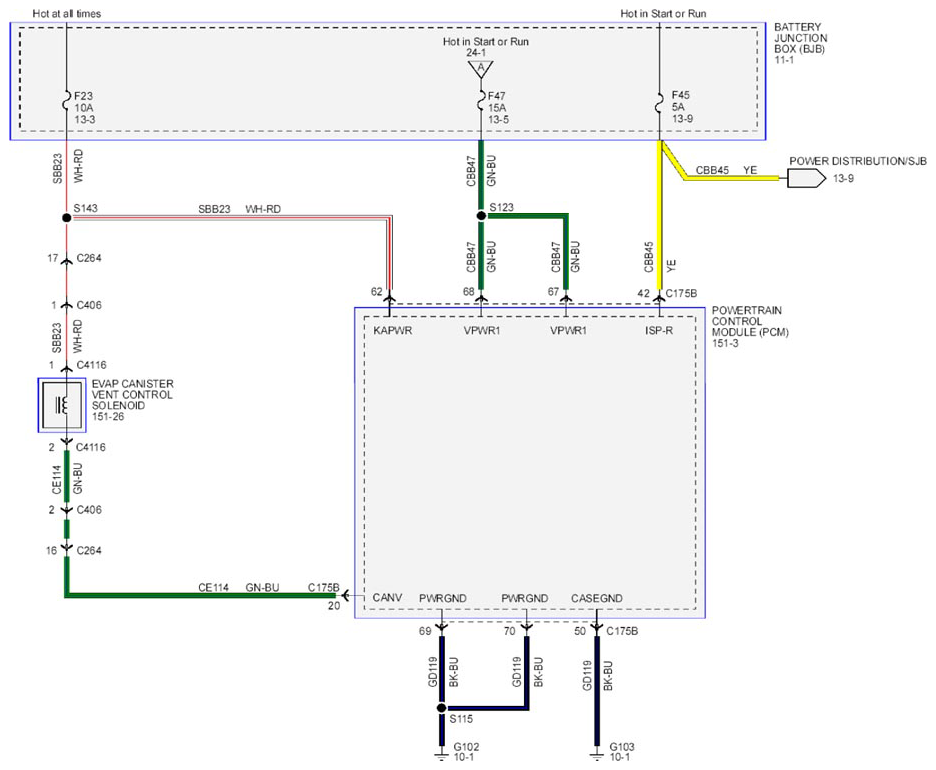Click the '13-3' reference text
Image resolution: width=936 pixels, height=770 pixels.
pyautogui.click(x=84, y=119)
